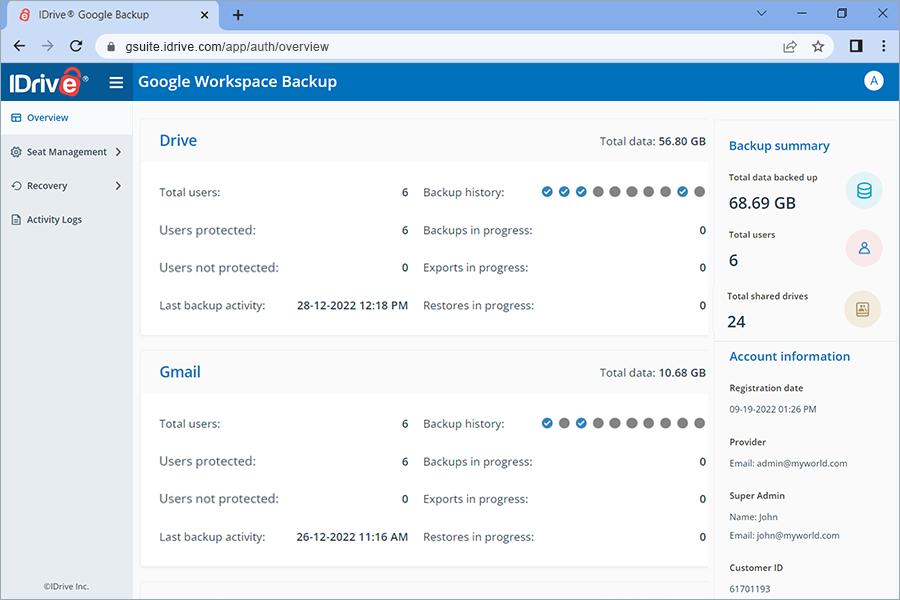Click the share icon in the address bar
The image size is (900, 600).
[790, 46]
